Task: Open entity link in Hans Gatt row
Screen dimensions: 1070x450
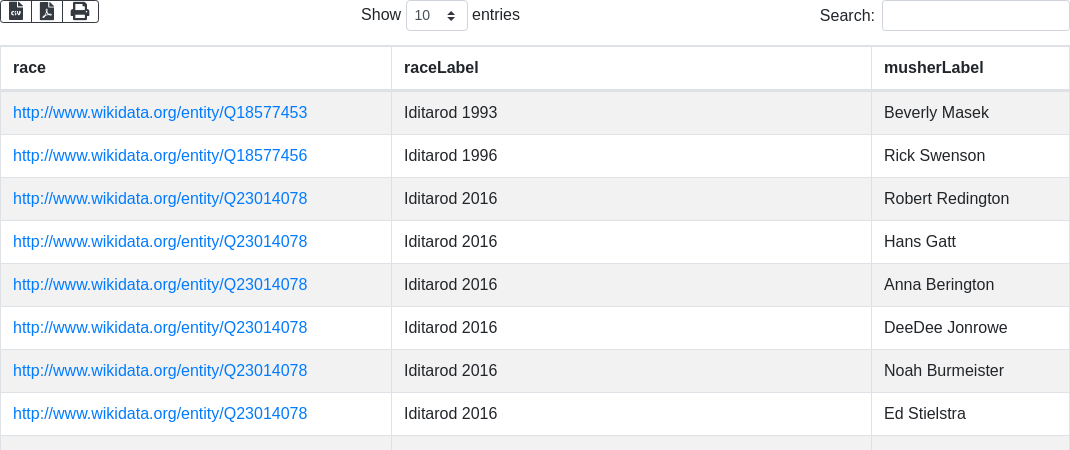Action: [x=160, y=242]
